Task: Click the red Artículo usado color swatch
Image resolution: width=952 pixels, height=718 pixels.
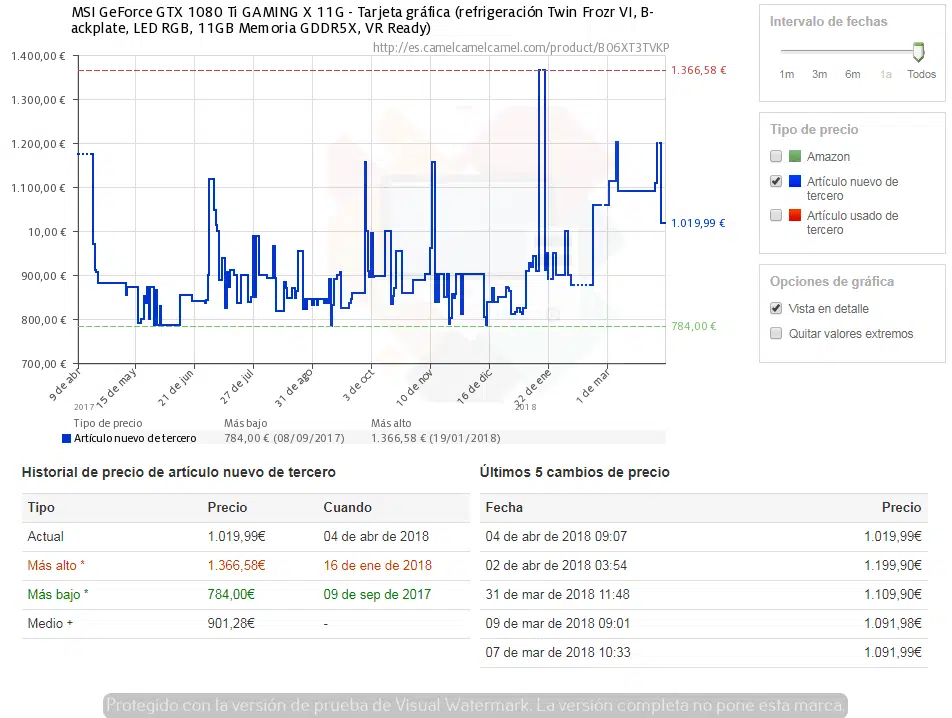Action: [x=795, y=215]
